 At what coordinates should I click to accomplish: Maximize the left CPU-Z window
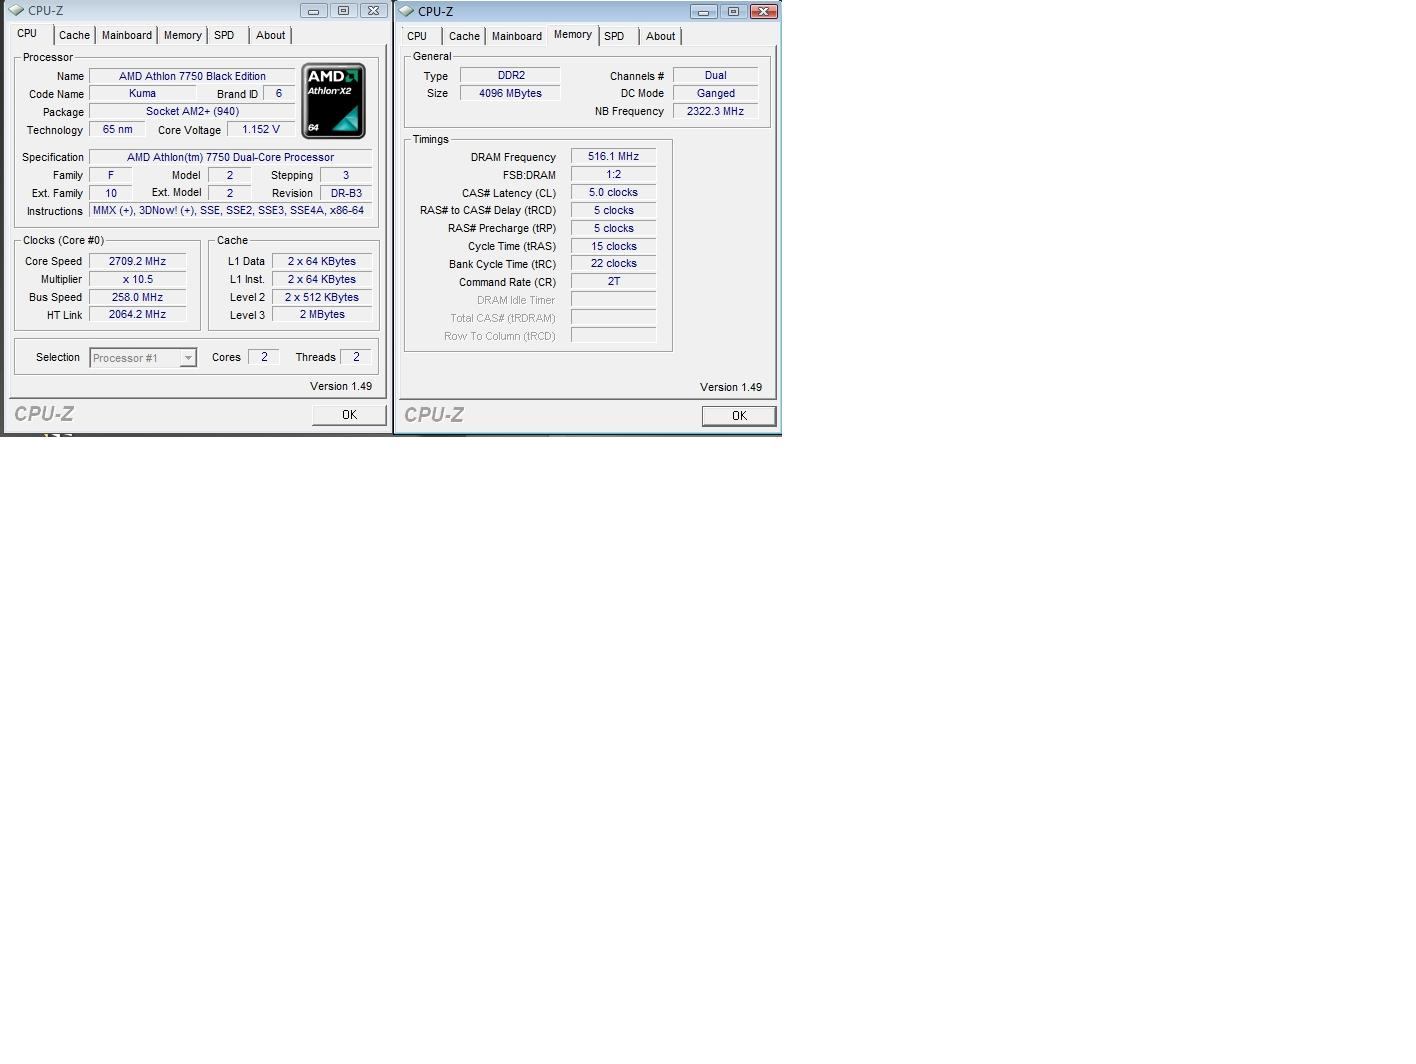(x=343, y=11)
